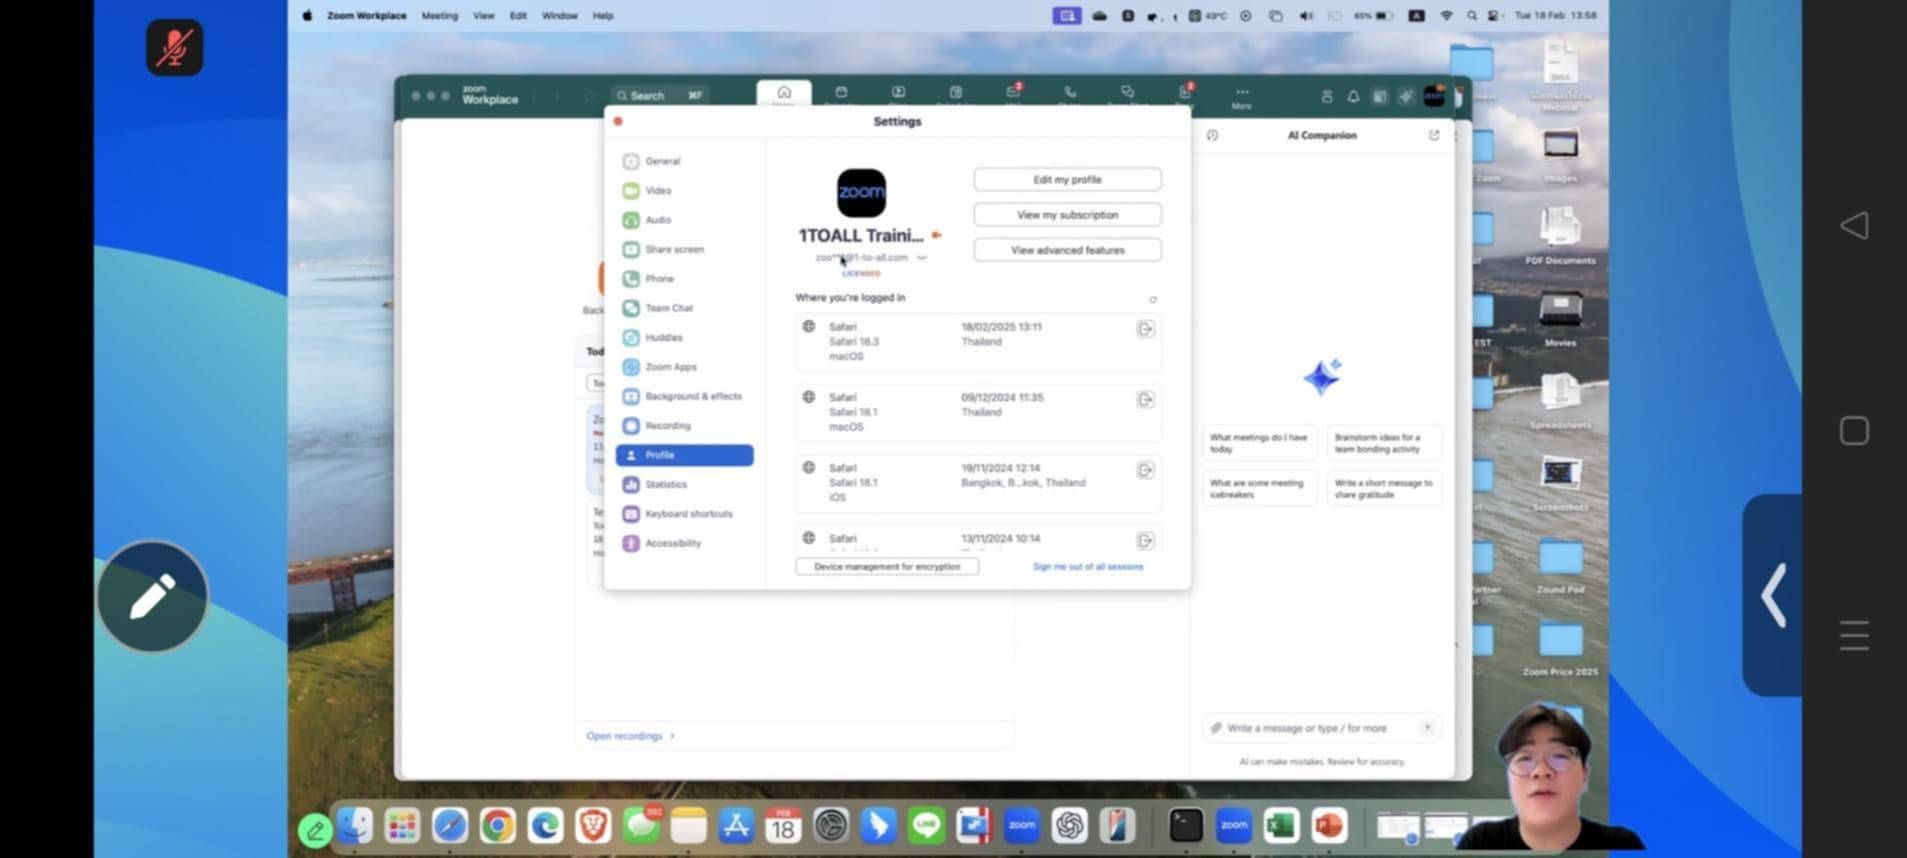Open the More tab in Zoom toolbar
Viewport: 1907px width, 858px height.
(x=1241, y=97)
